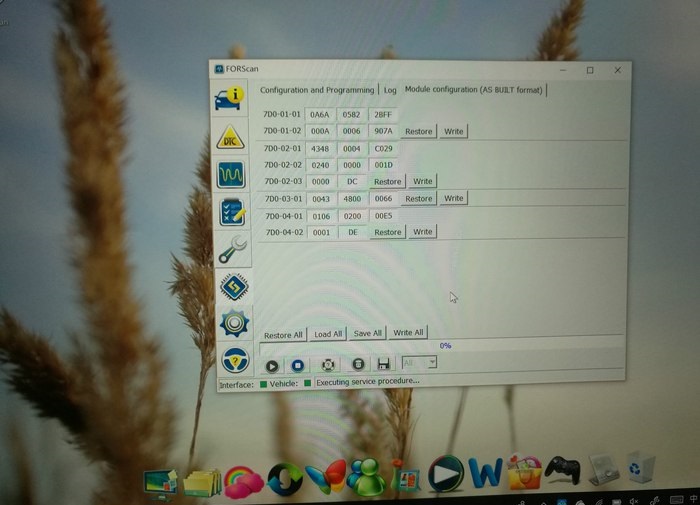
Task: Click the 7D0-03-01 row label
Action: click(283, 199)
